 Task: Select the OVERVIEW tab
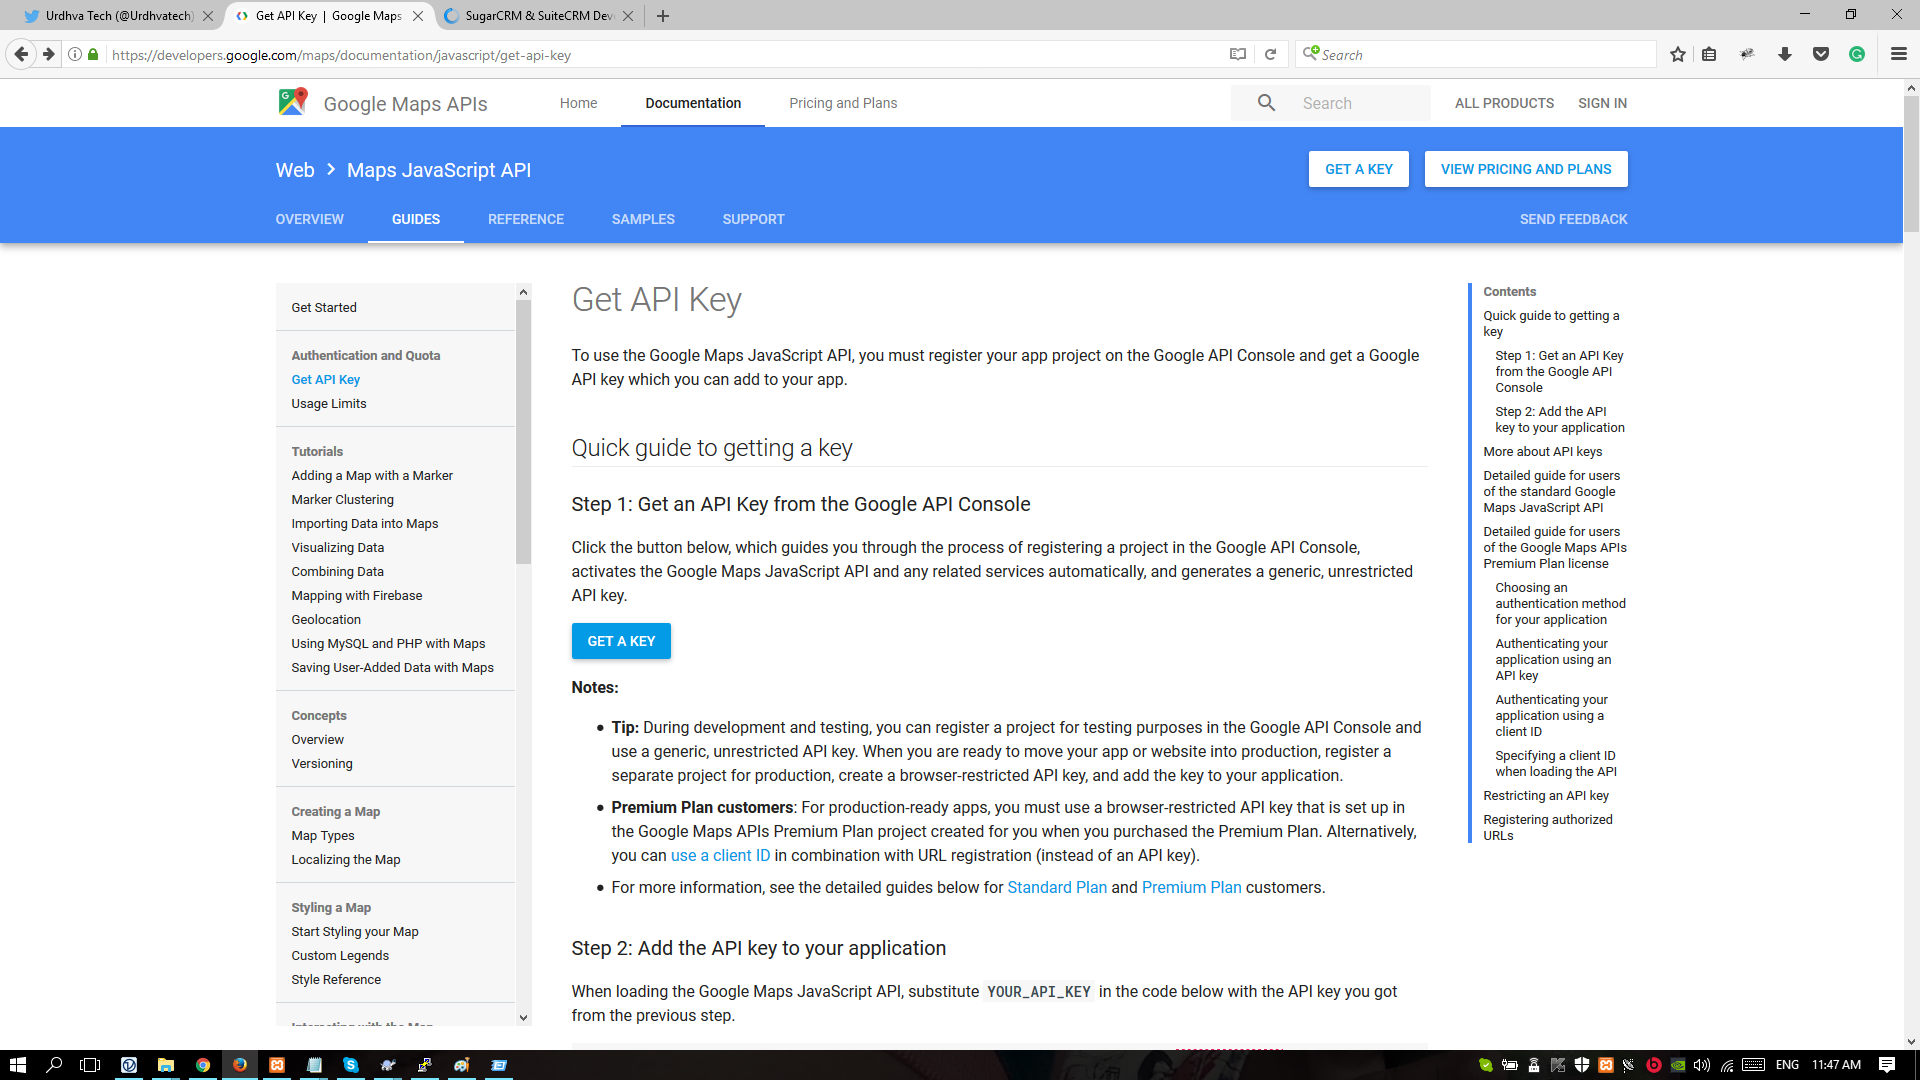[x=310, y=219]
